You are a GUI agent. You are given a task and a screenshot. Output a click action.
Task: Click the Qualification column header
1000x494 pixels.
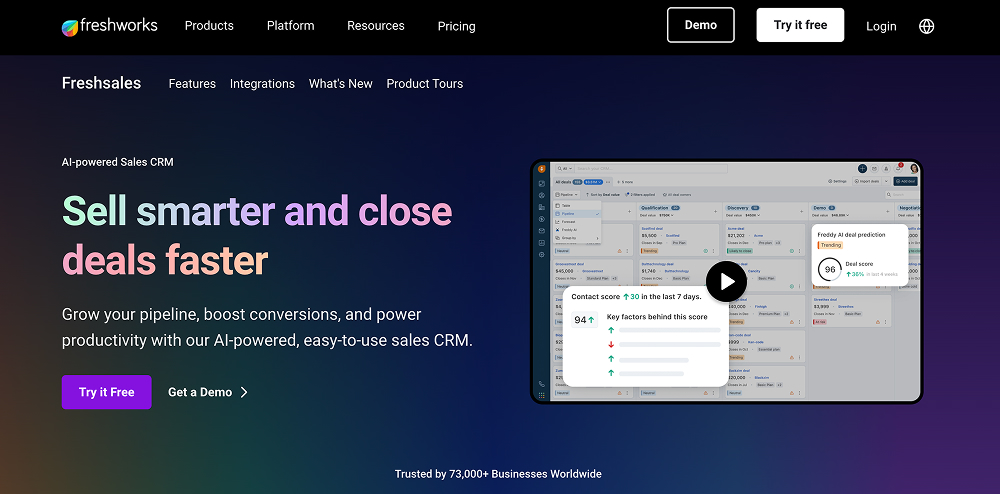[x=660, y=208]
